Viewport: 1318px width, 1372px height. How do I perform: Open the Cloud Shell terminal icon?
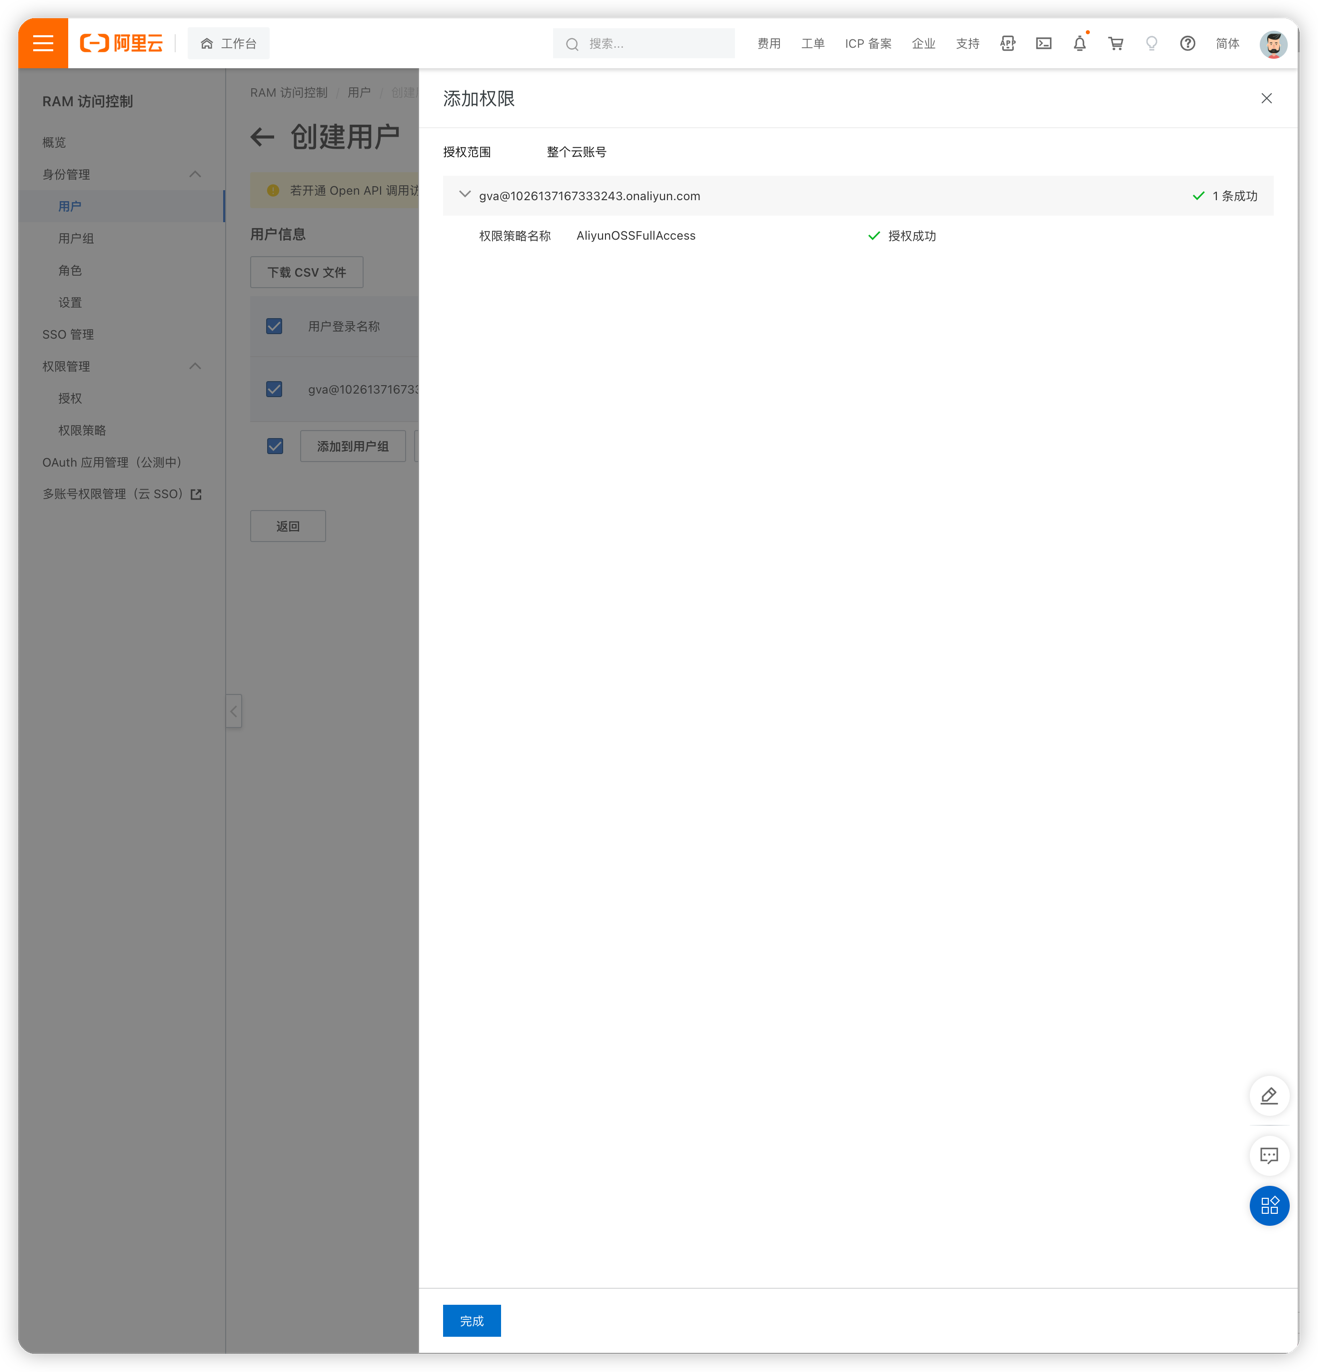pos(1043,43)
